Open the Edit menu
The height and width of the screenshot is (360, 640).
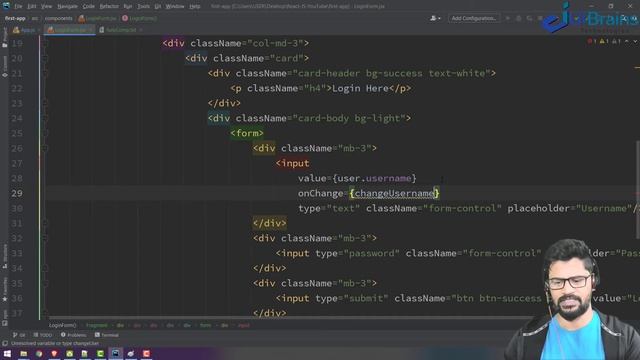(x=32, y=6)
